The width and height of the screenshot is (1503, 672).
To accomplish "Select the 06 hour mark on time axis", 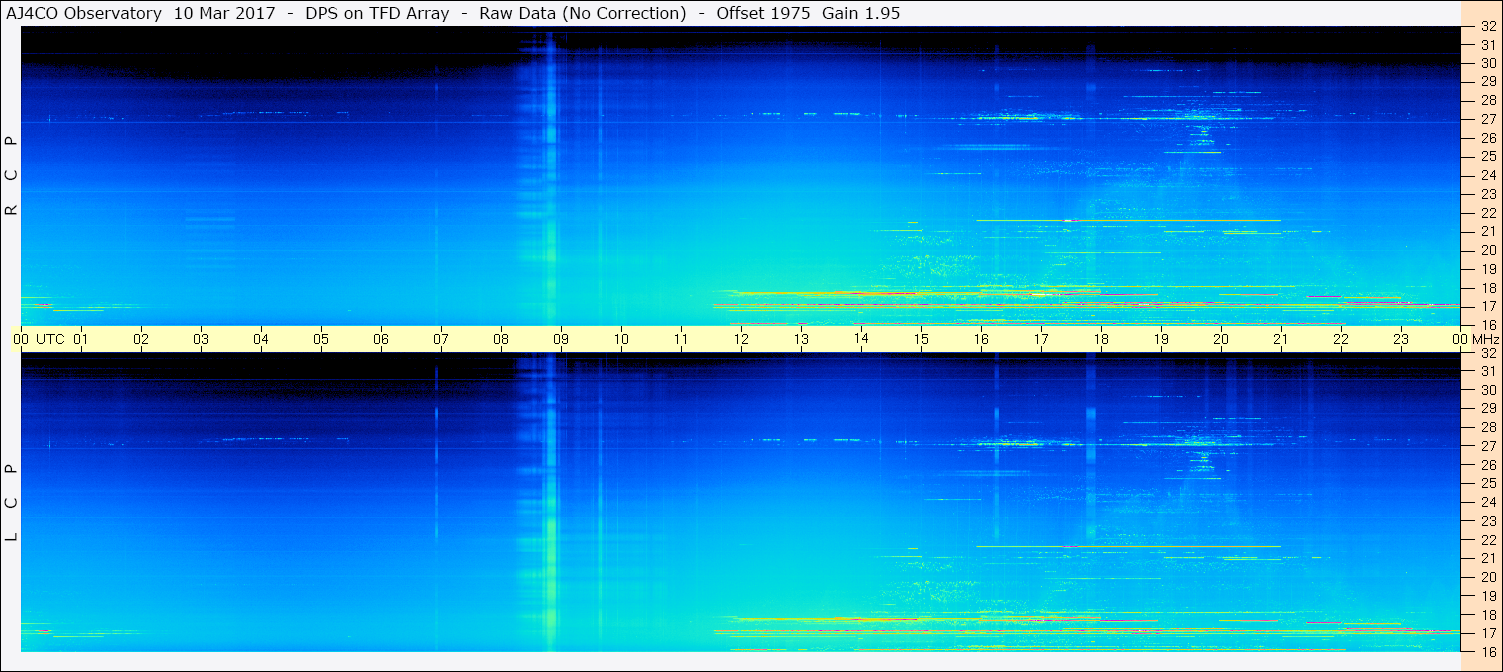I will (x=381, y=339).
